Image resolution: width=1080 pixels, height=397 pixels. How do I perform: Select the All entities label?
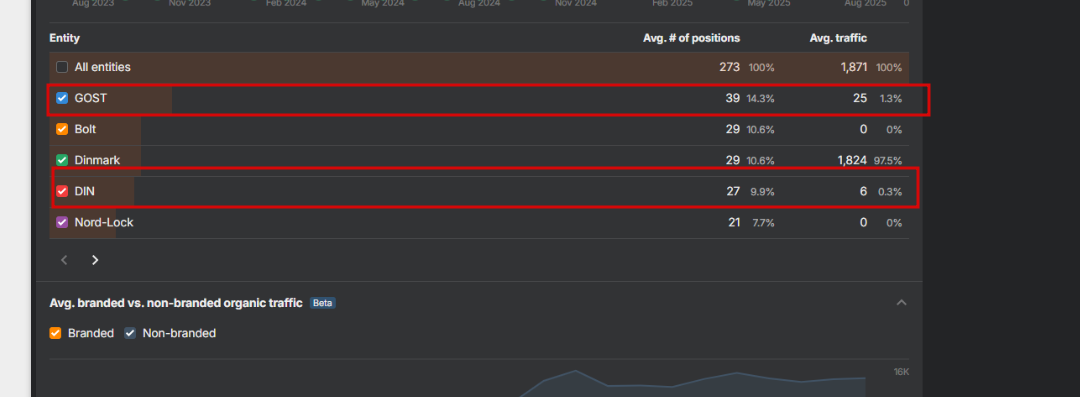pos(103,68)
